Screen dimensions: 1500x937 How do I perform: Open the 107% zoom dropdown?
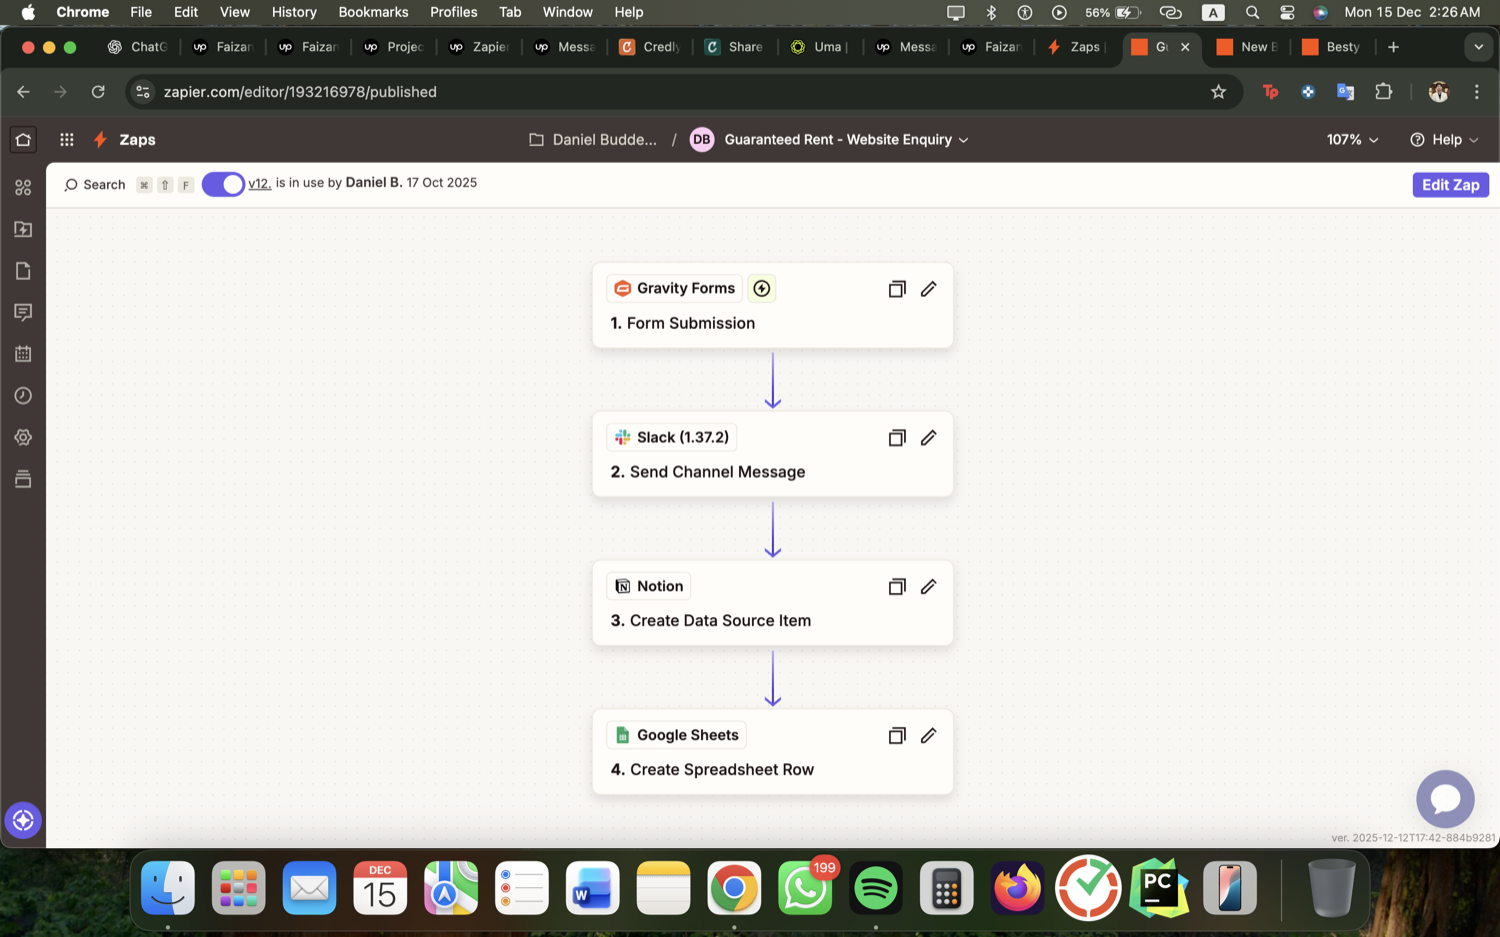(x=1352, y=140)
